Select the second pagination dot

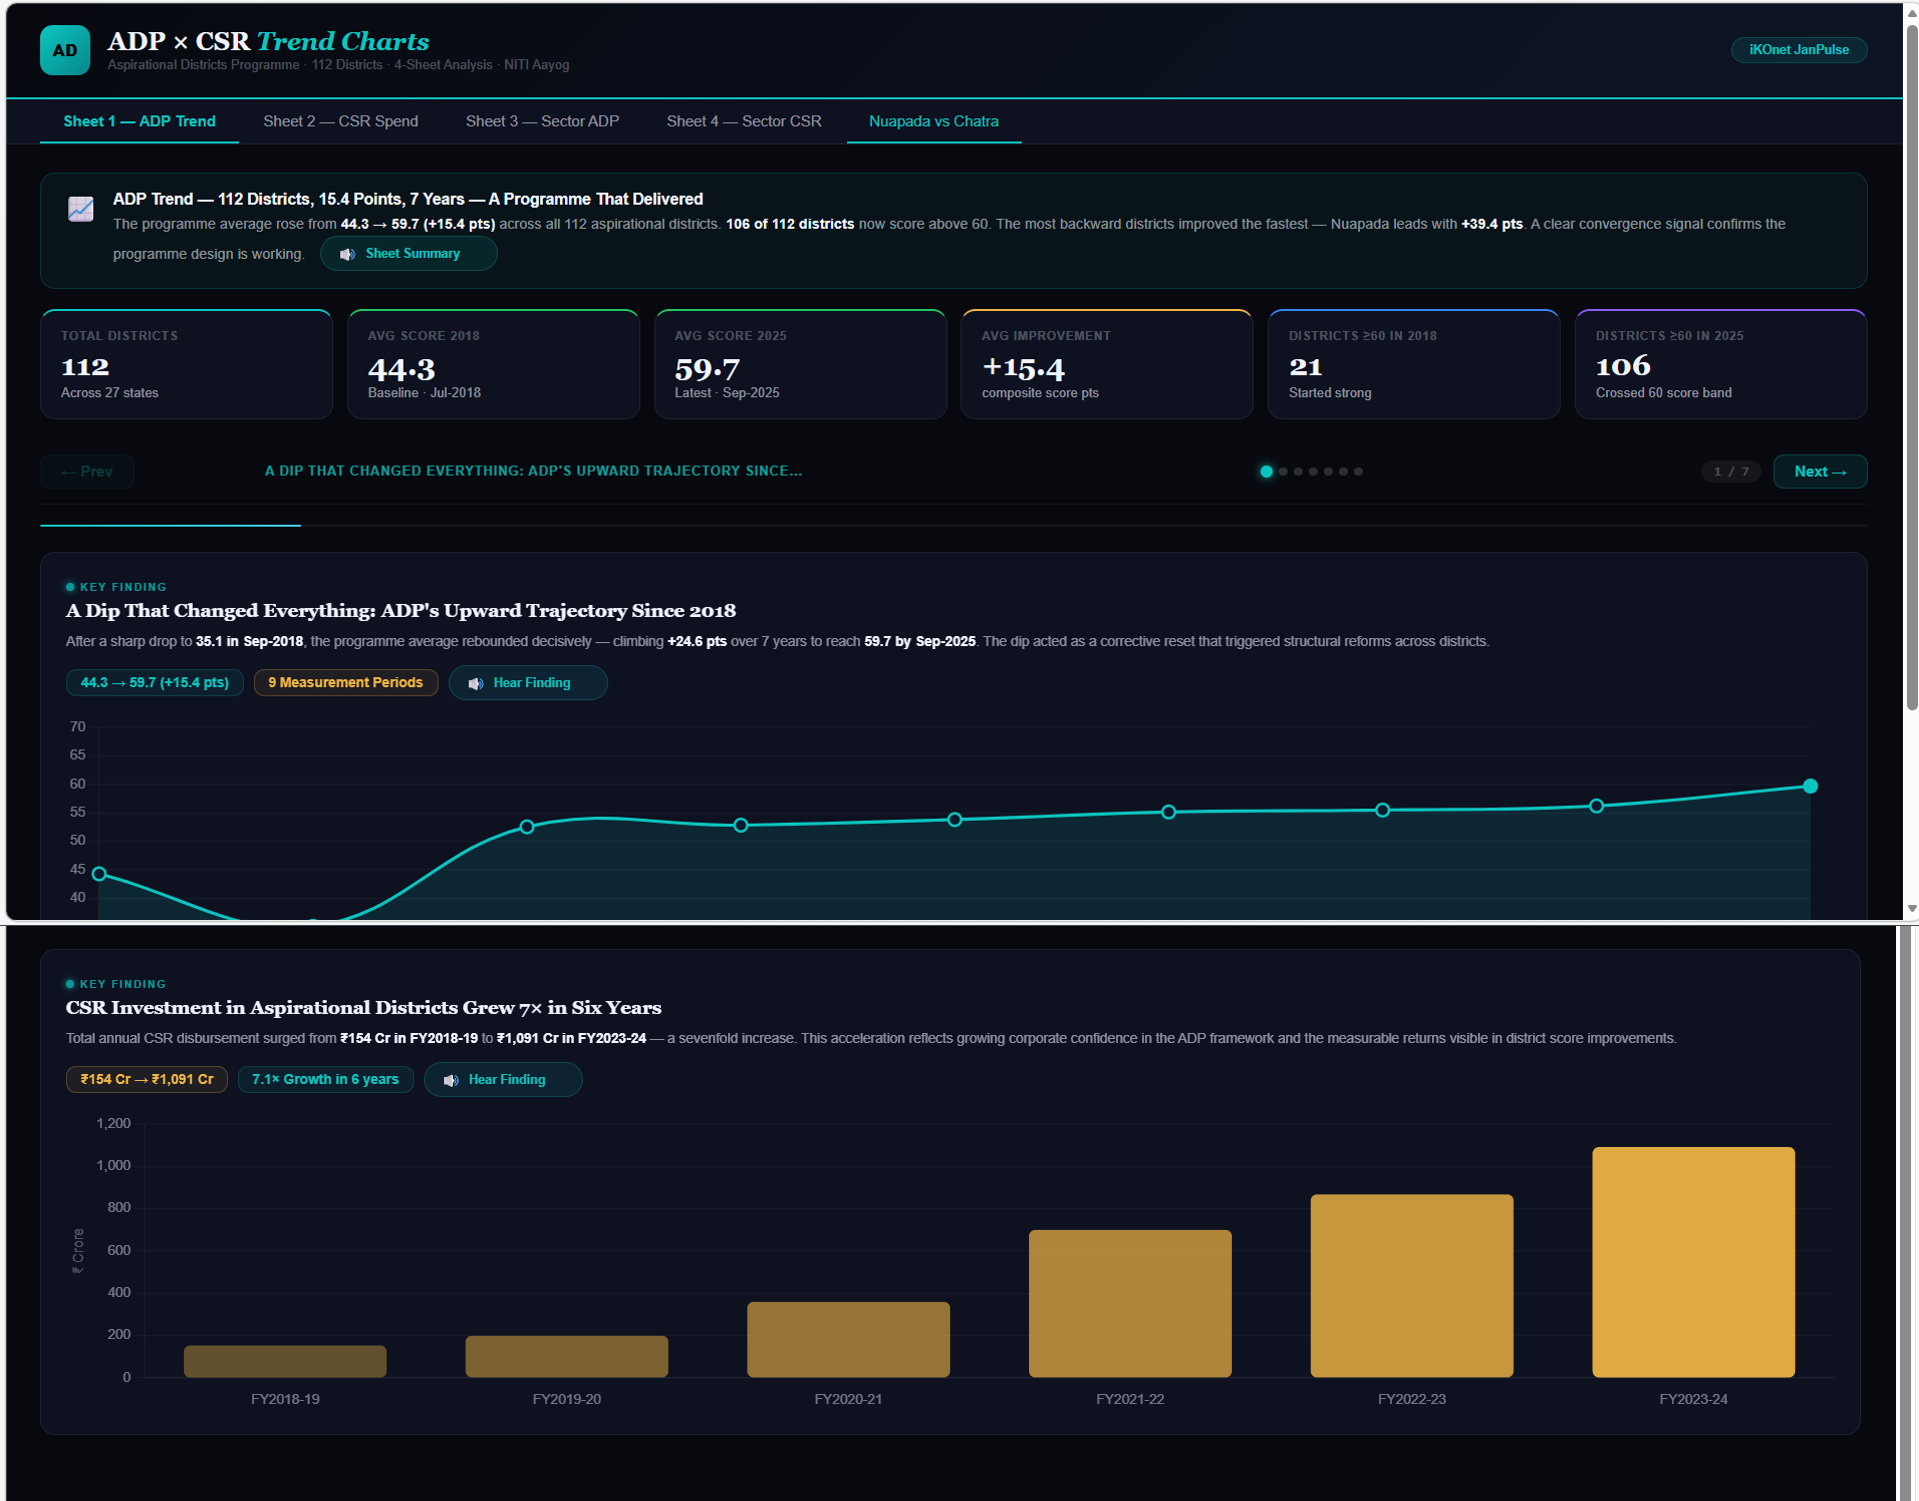point(1283,471)
